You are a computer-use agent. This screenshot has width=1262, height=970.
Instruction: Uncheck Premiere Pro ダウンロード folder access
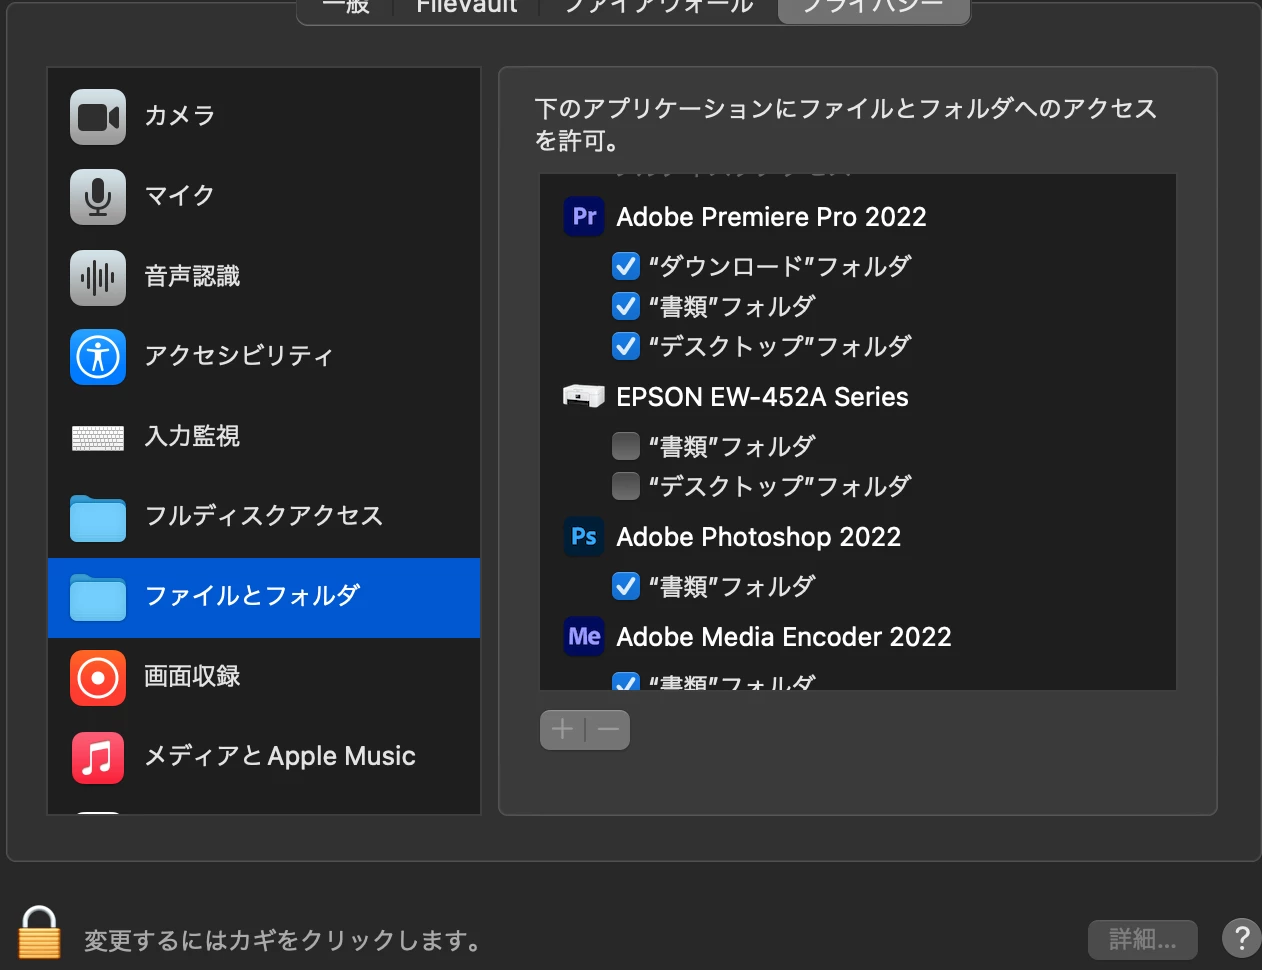point(626,266)
